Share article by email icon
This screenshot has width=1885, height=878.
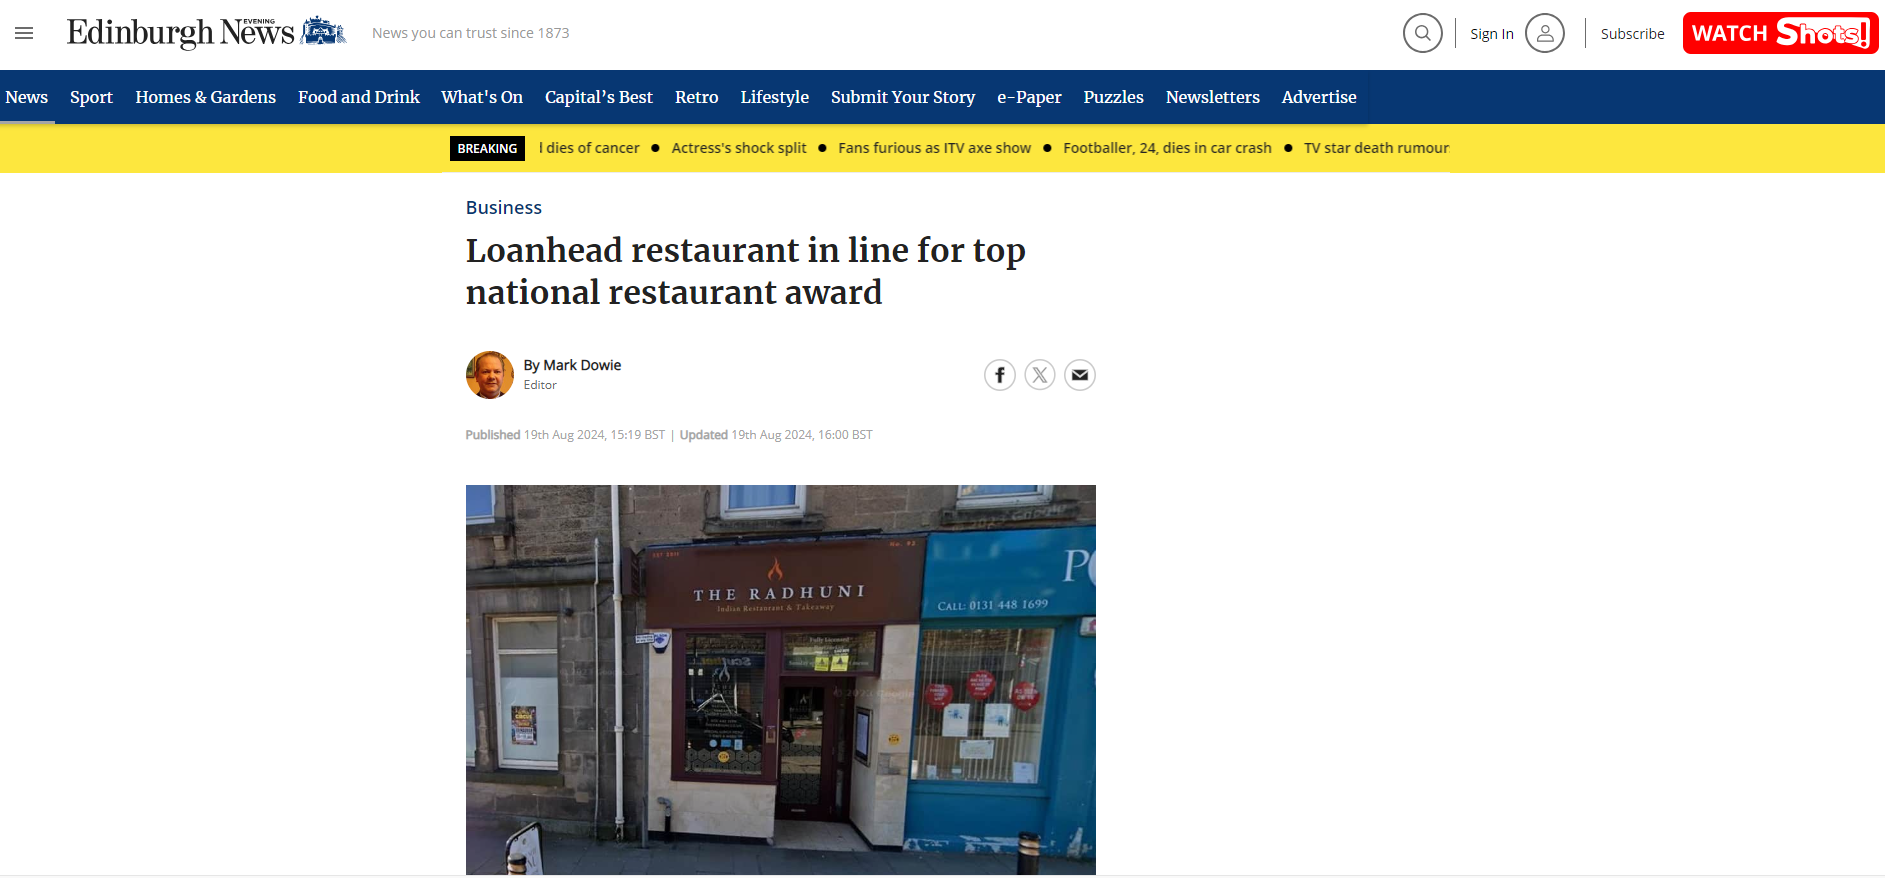1079,375
